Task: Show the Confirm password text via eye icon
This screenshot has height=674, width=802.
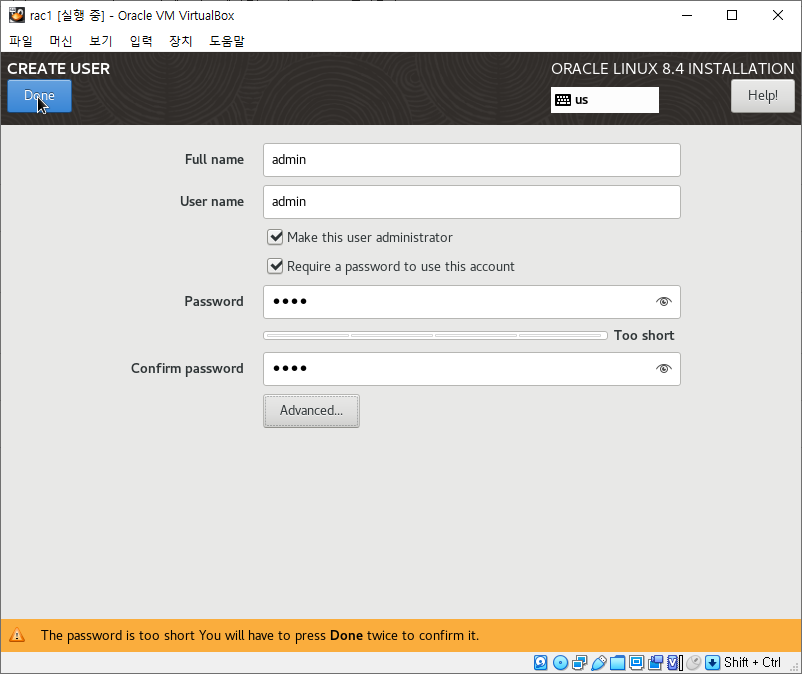Action: tap(663, 369)
